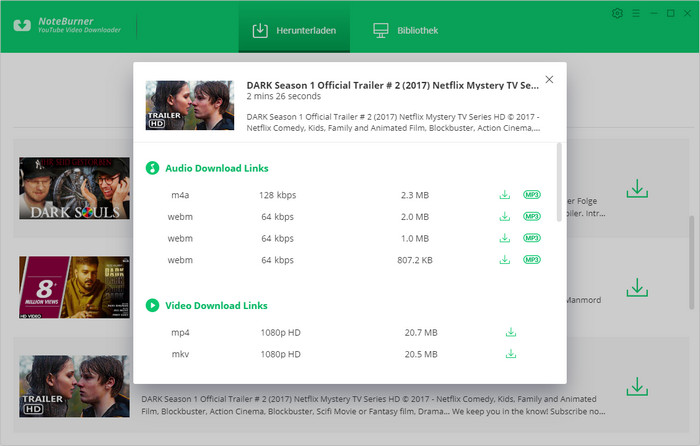Screen dimensions: 700x446
Task: Download the webm 807.2 KB audio
Action: pos(504,260)
